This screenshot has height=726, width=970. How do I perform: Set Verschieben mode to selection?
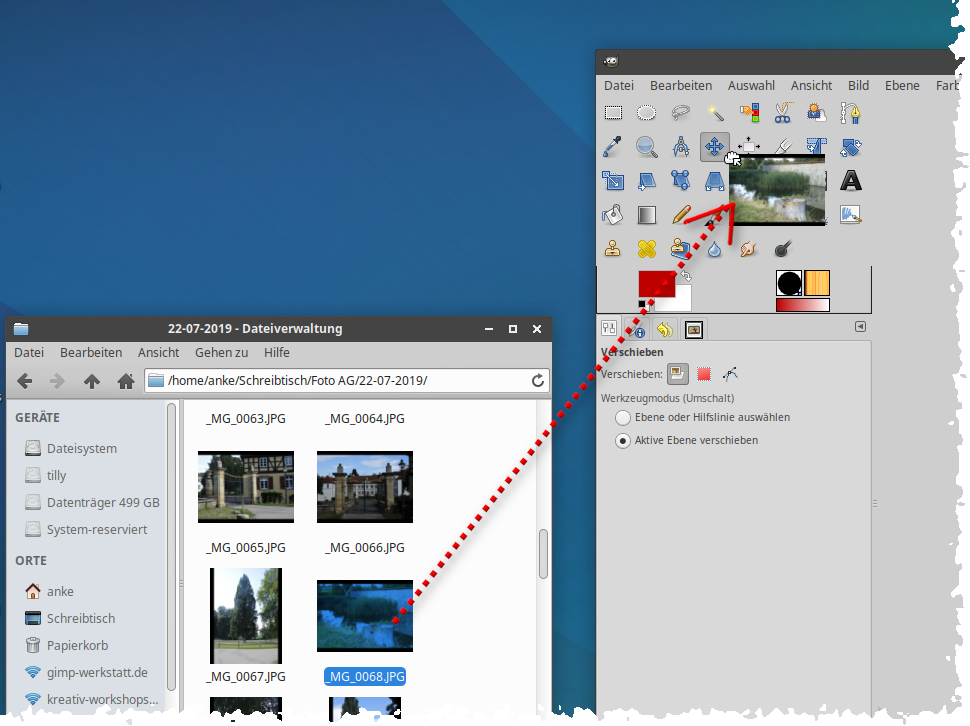click(x=704, y=374)
